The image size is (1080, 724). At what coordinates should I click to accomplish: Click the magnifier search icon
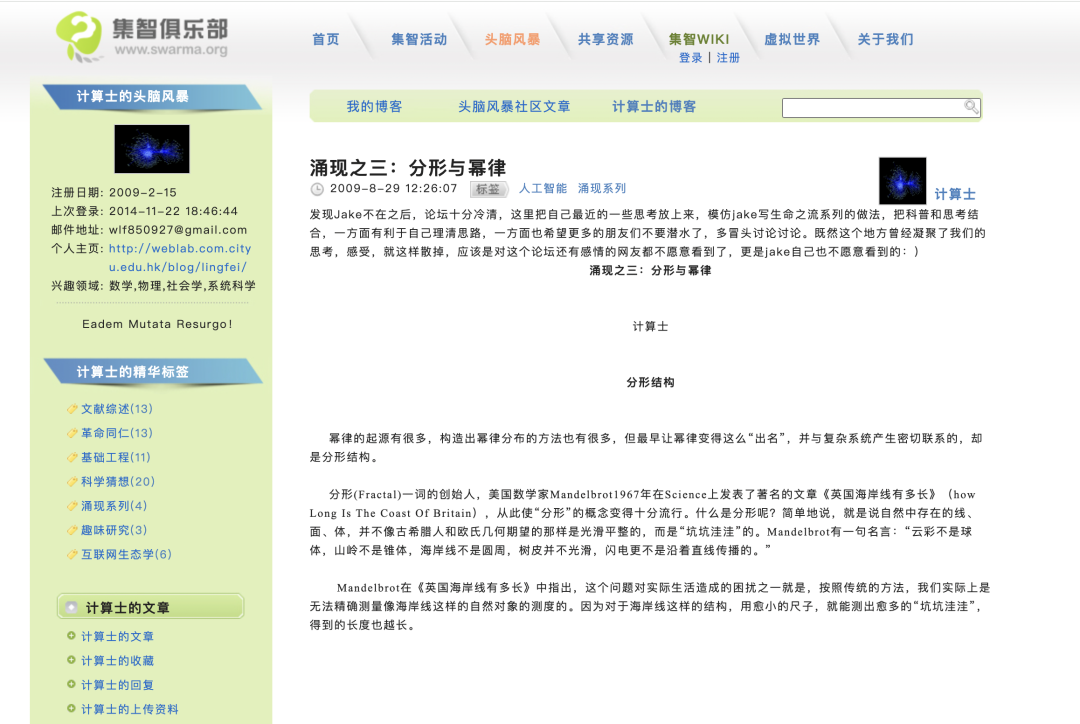point(971,107)
